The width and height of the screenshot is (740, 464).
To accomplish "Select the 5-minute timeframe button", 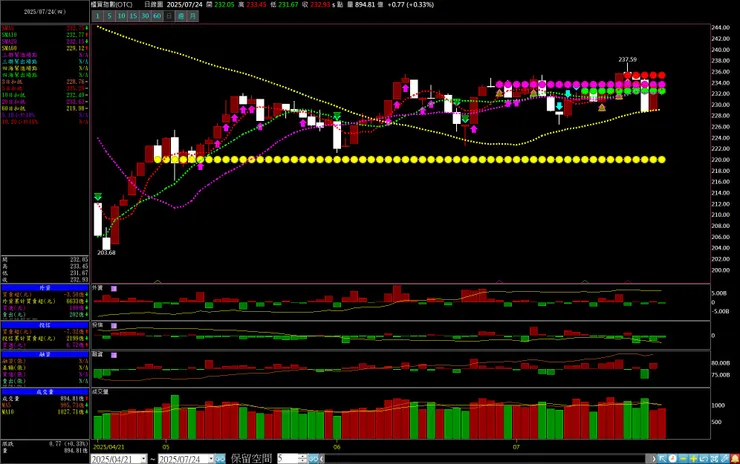I will click(109, 16).
